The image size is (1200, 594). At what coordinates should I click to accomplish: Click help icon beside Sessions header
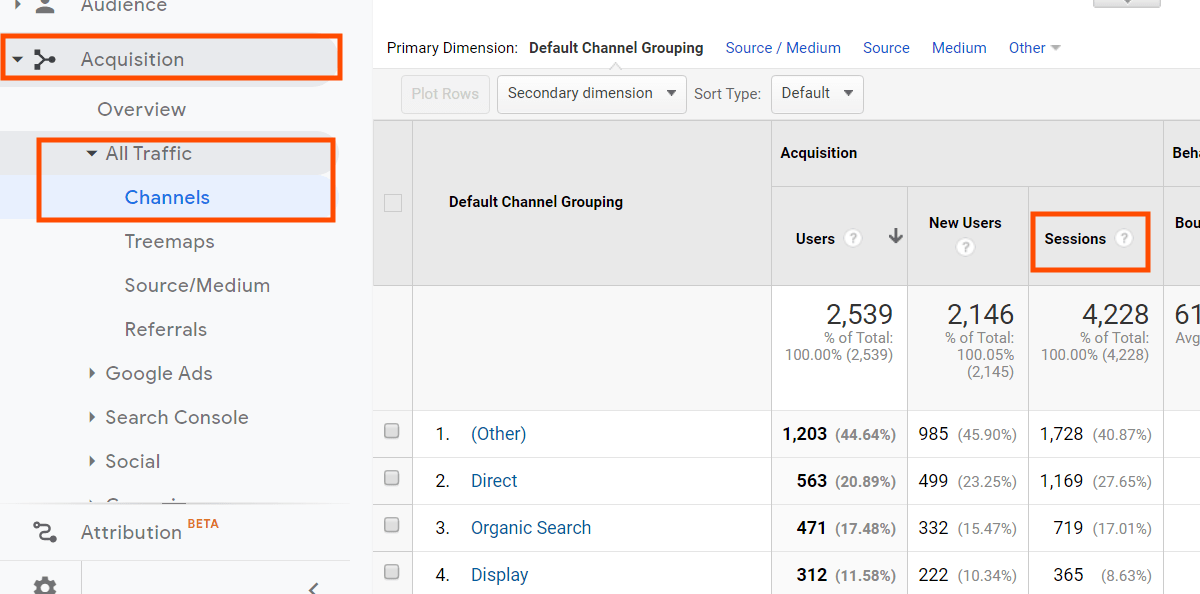pos(1124,238)
